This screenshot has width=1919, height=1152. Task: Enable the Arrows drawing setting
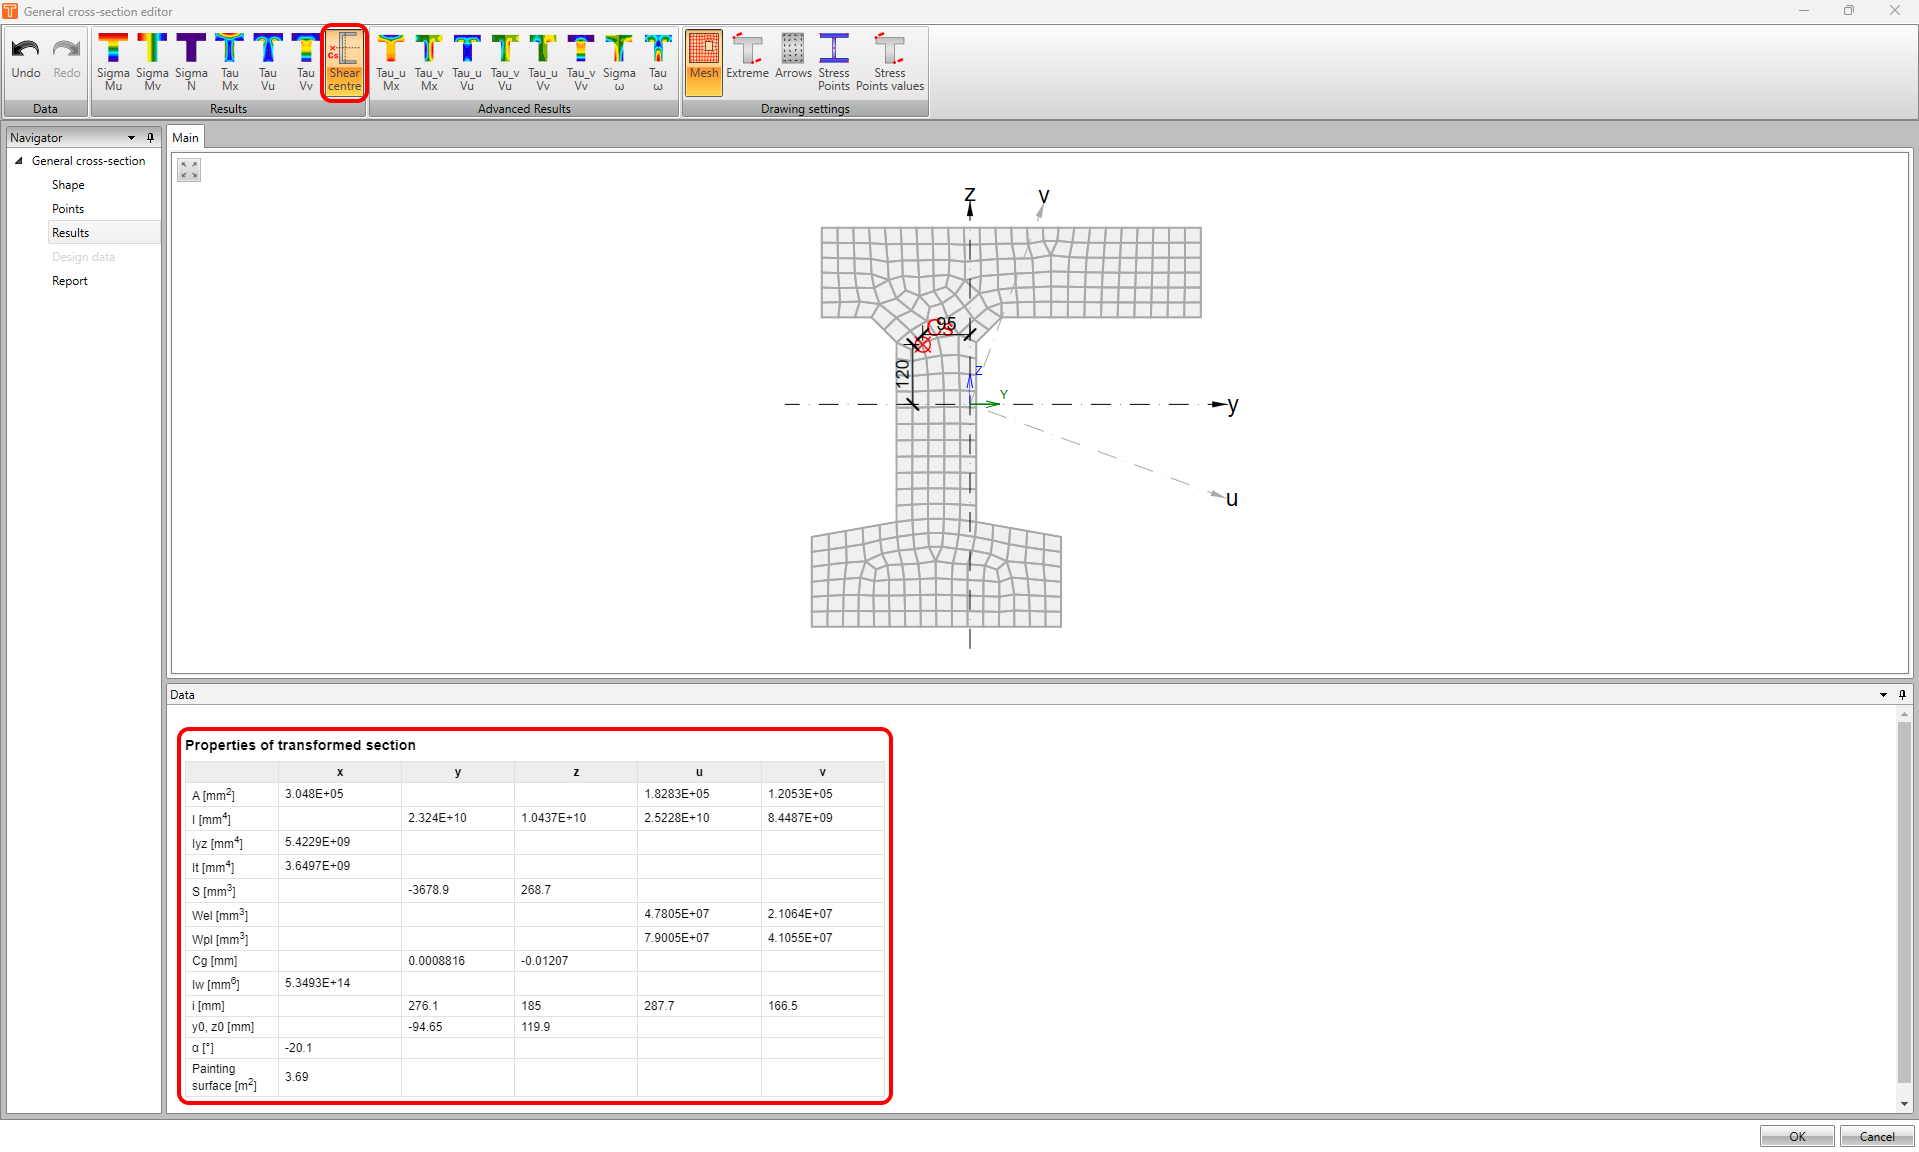click(792, 60)
